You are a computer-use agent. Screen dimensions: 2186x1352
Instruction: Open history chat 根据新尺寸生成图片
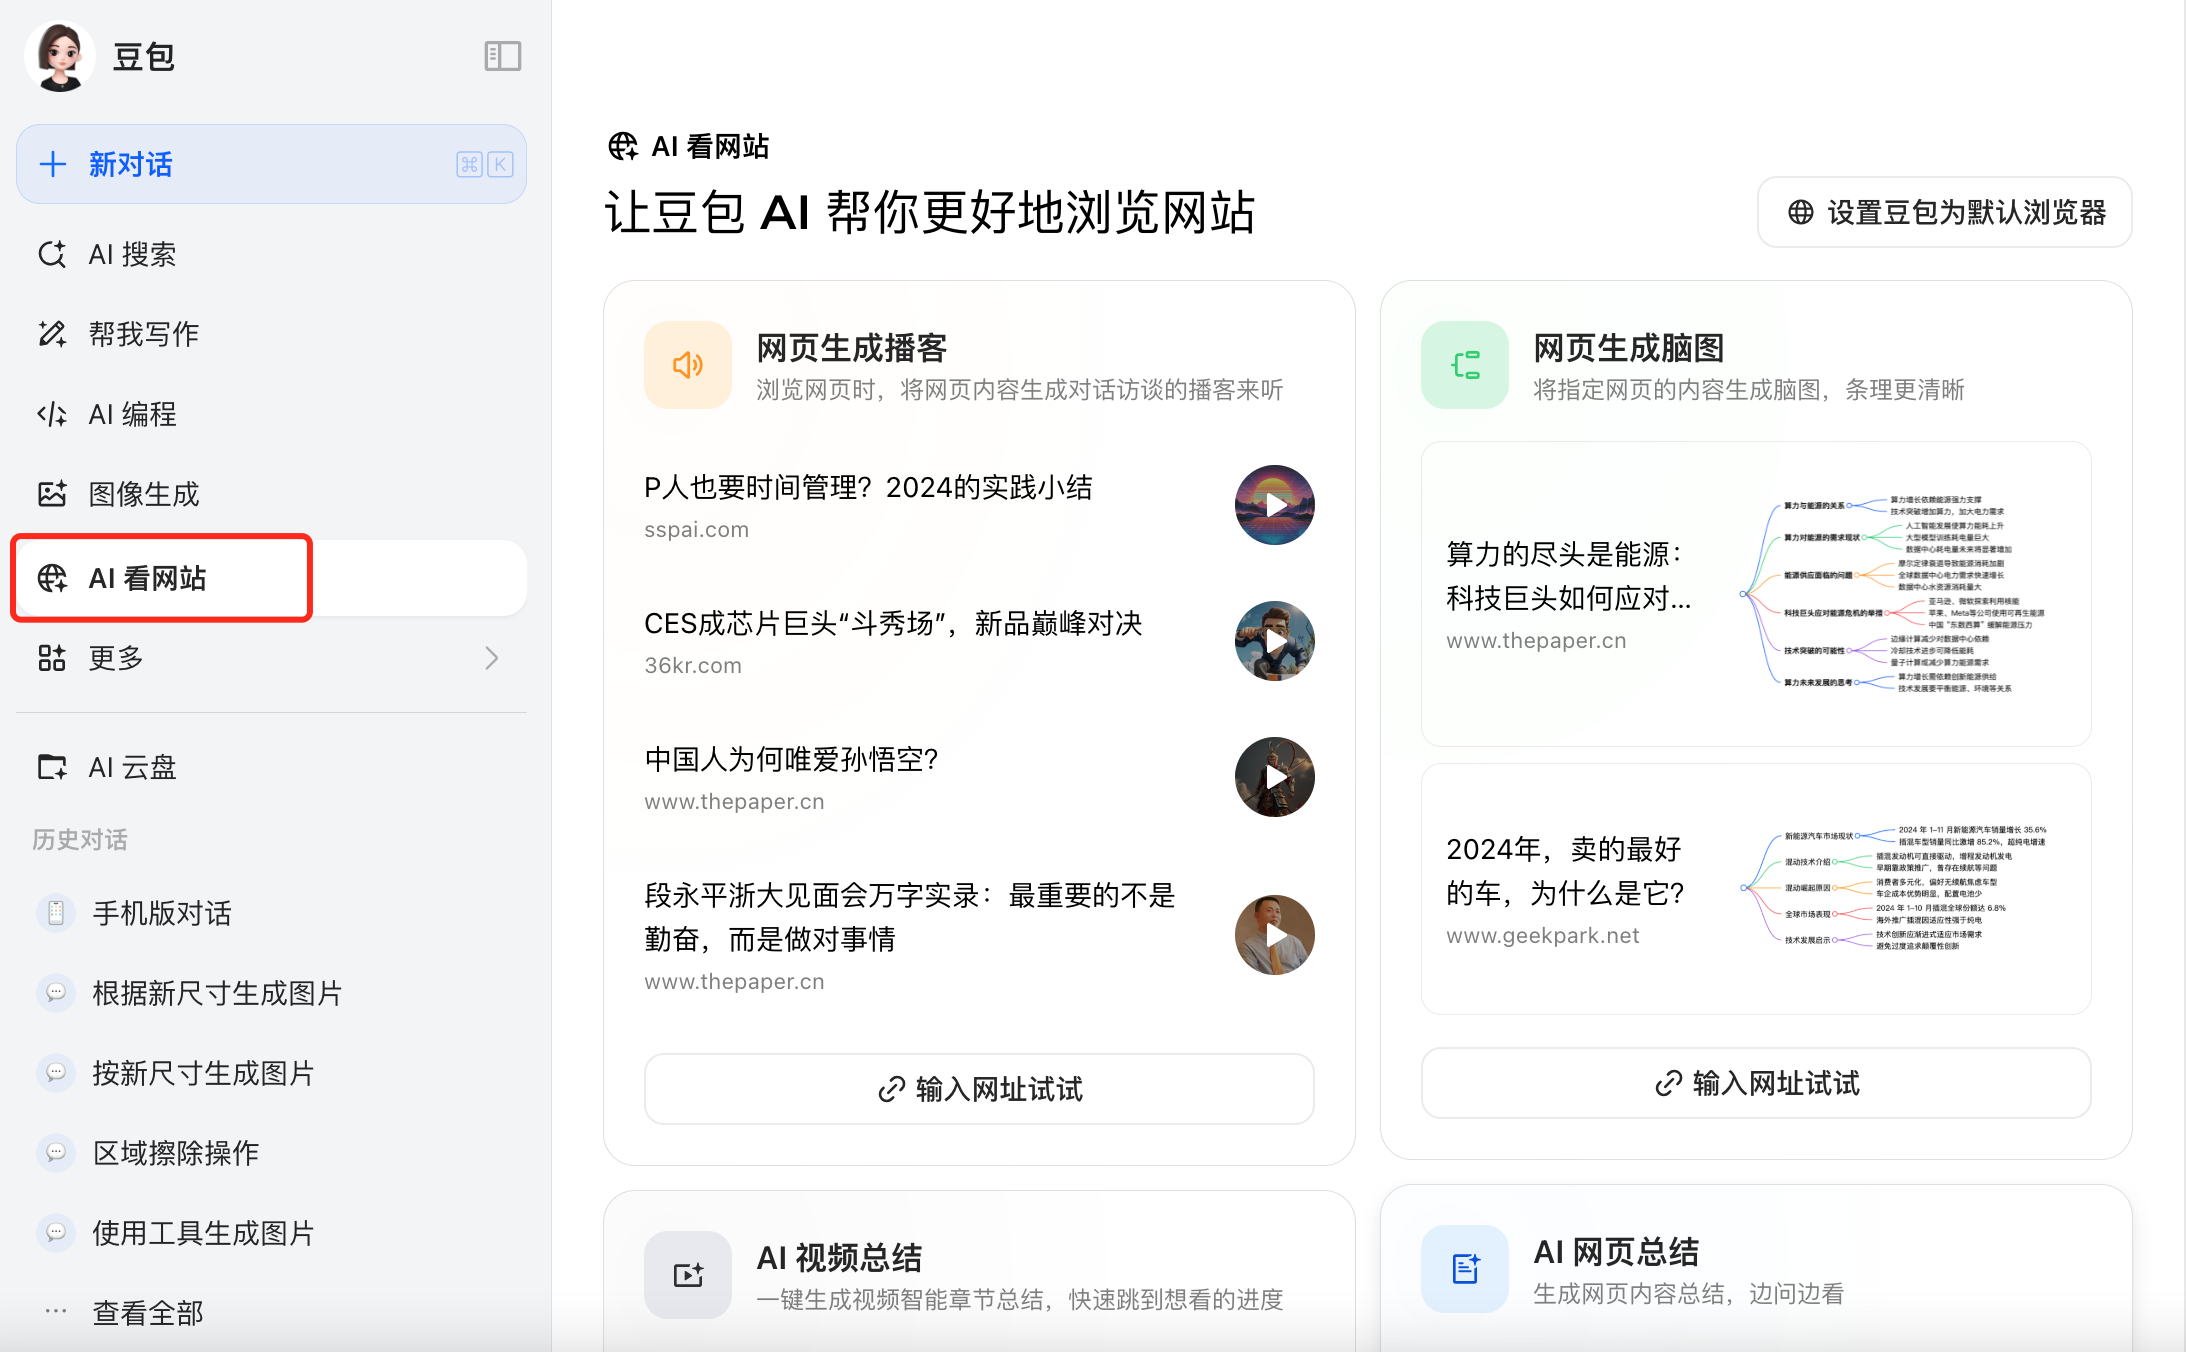click(x=271, y=993)
